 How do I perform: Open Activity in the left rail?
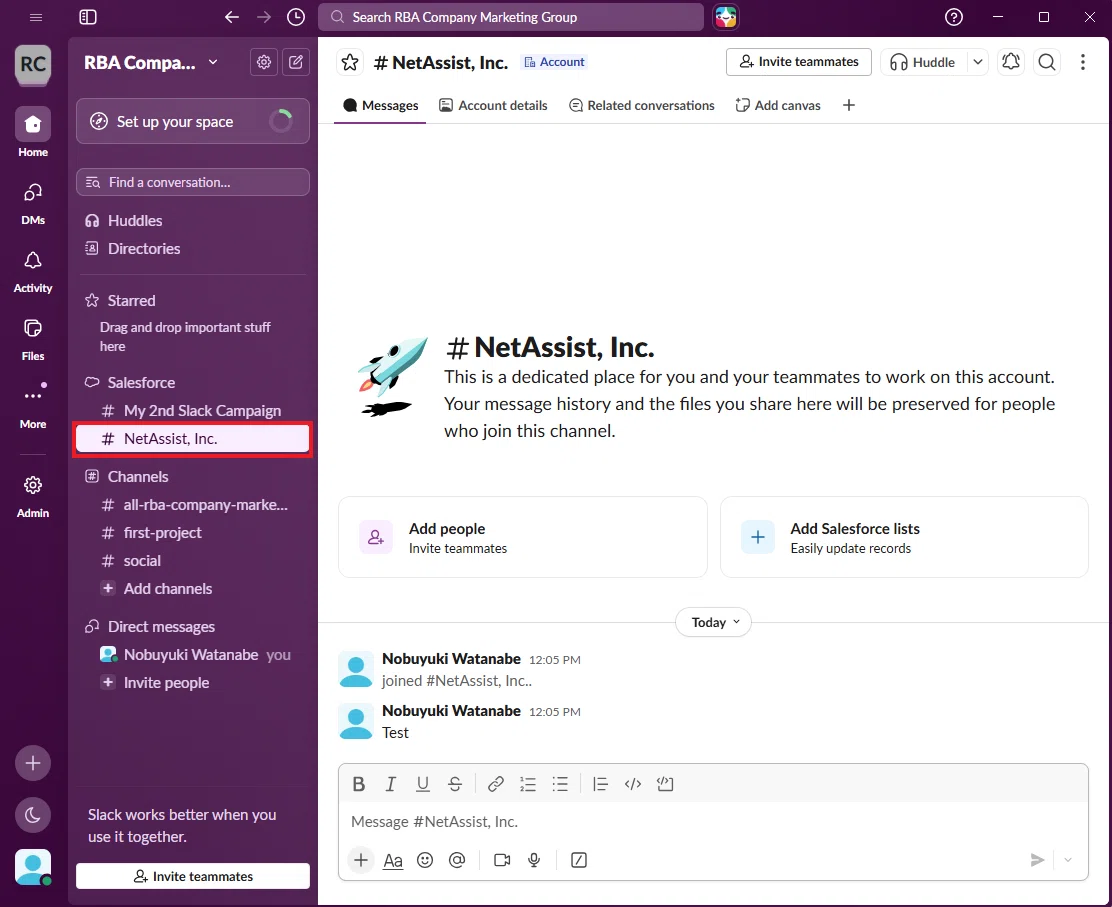pyautogui.click(x=33, y=272)
